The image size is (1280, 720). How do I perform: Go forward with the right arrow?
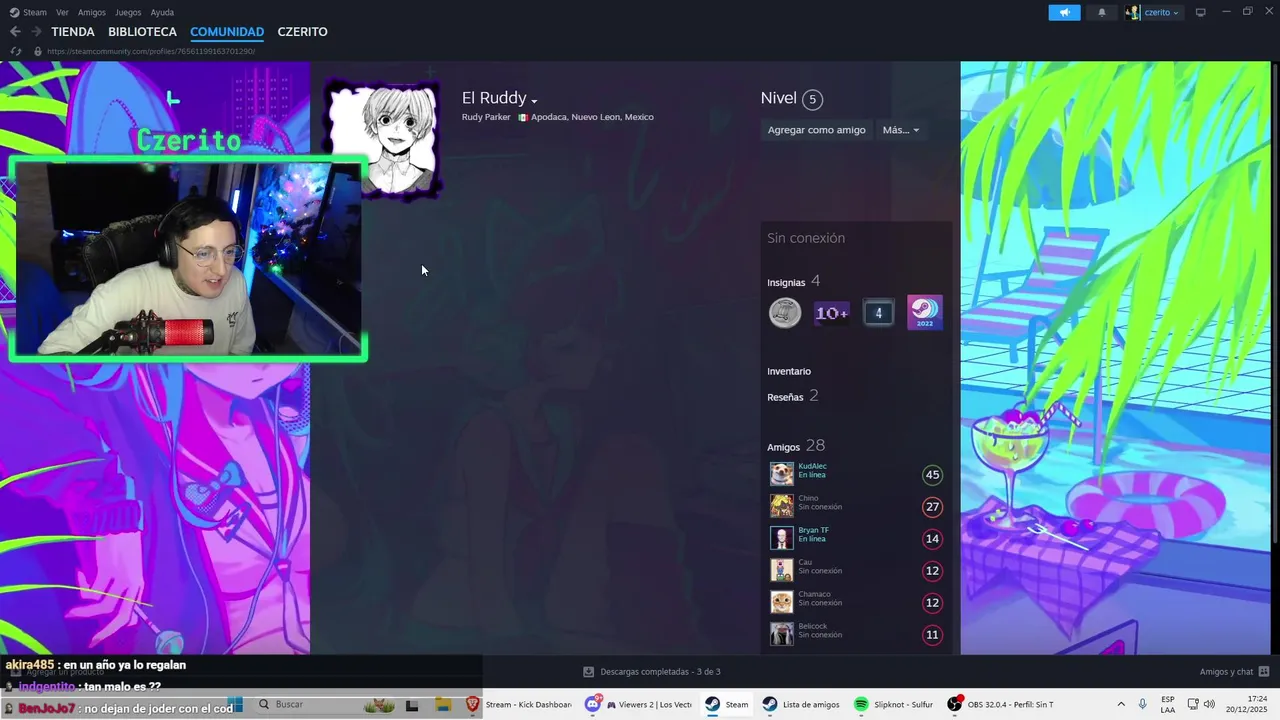pos(36,32)
